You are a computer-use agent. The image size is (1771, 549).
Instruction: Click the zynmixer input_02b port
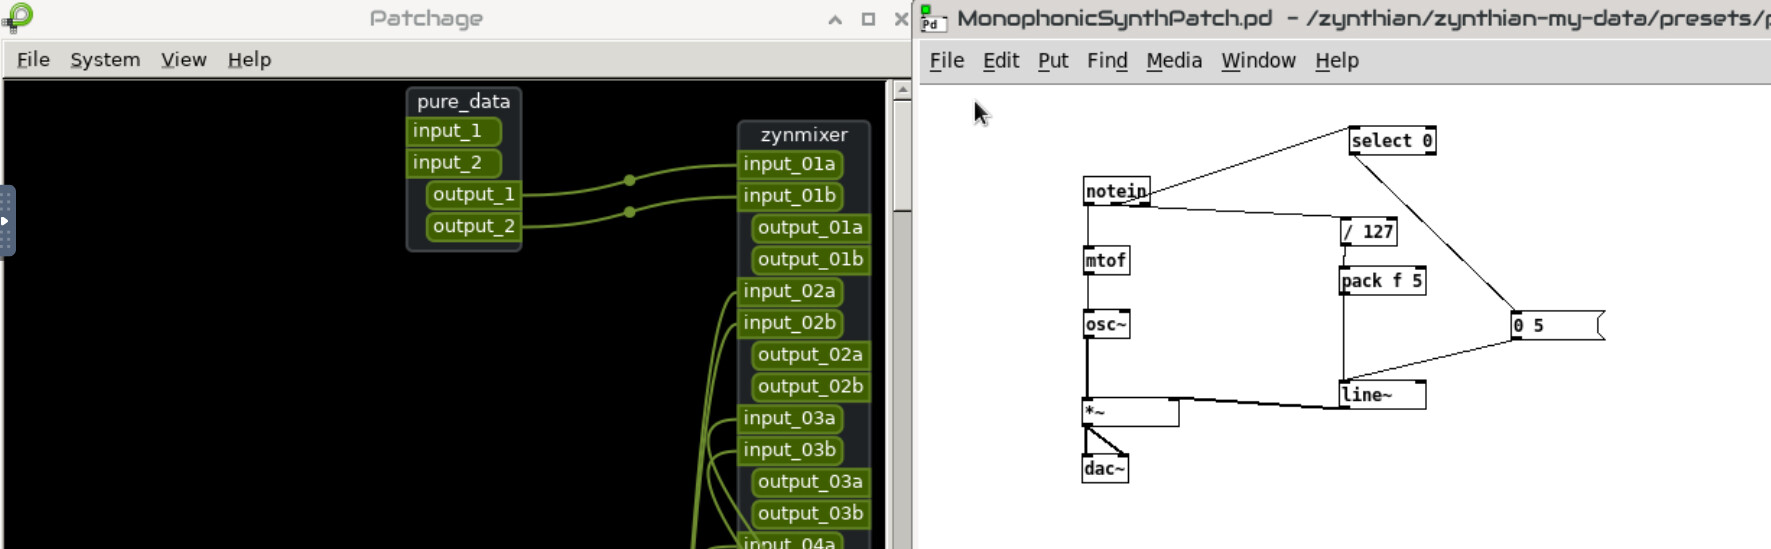790,323
